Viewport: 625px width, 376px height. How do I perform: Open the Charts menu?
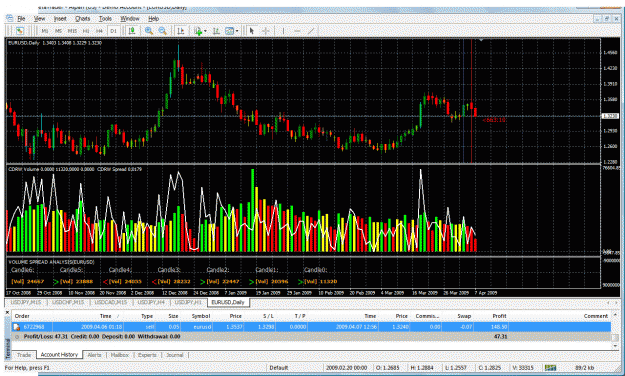[x=83, y=18]
